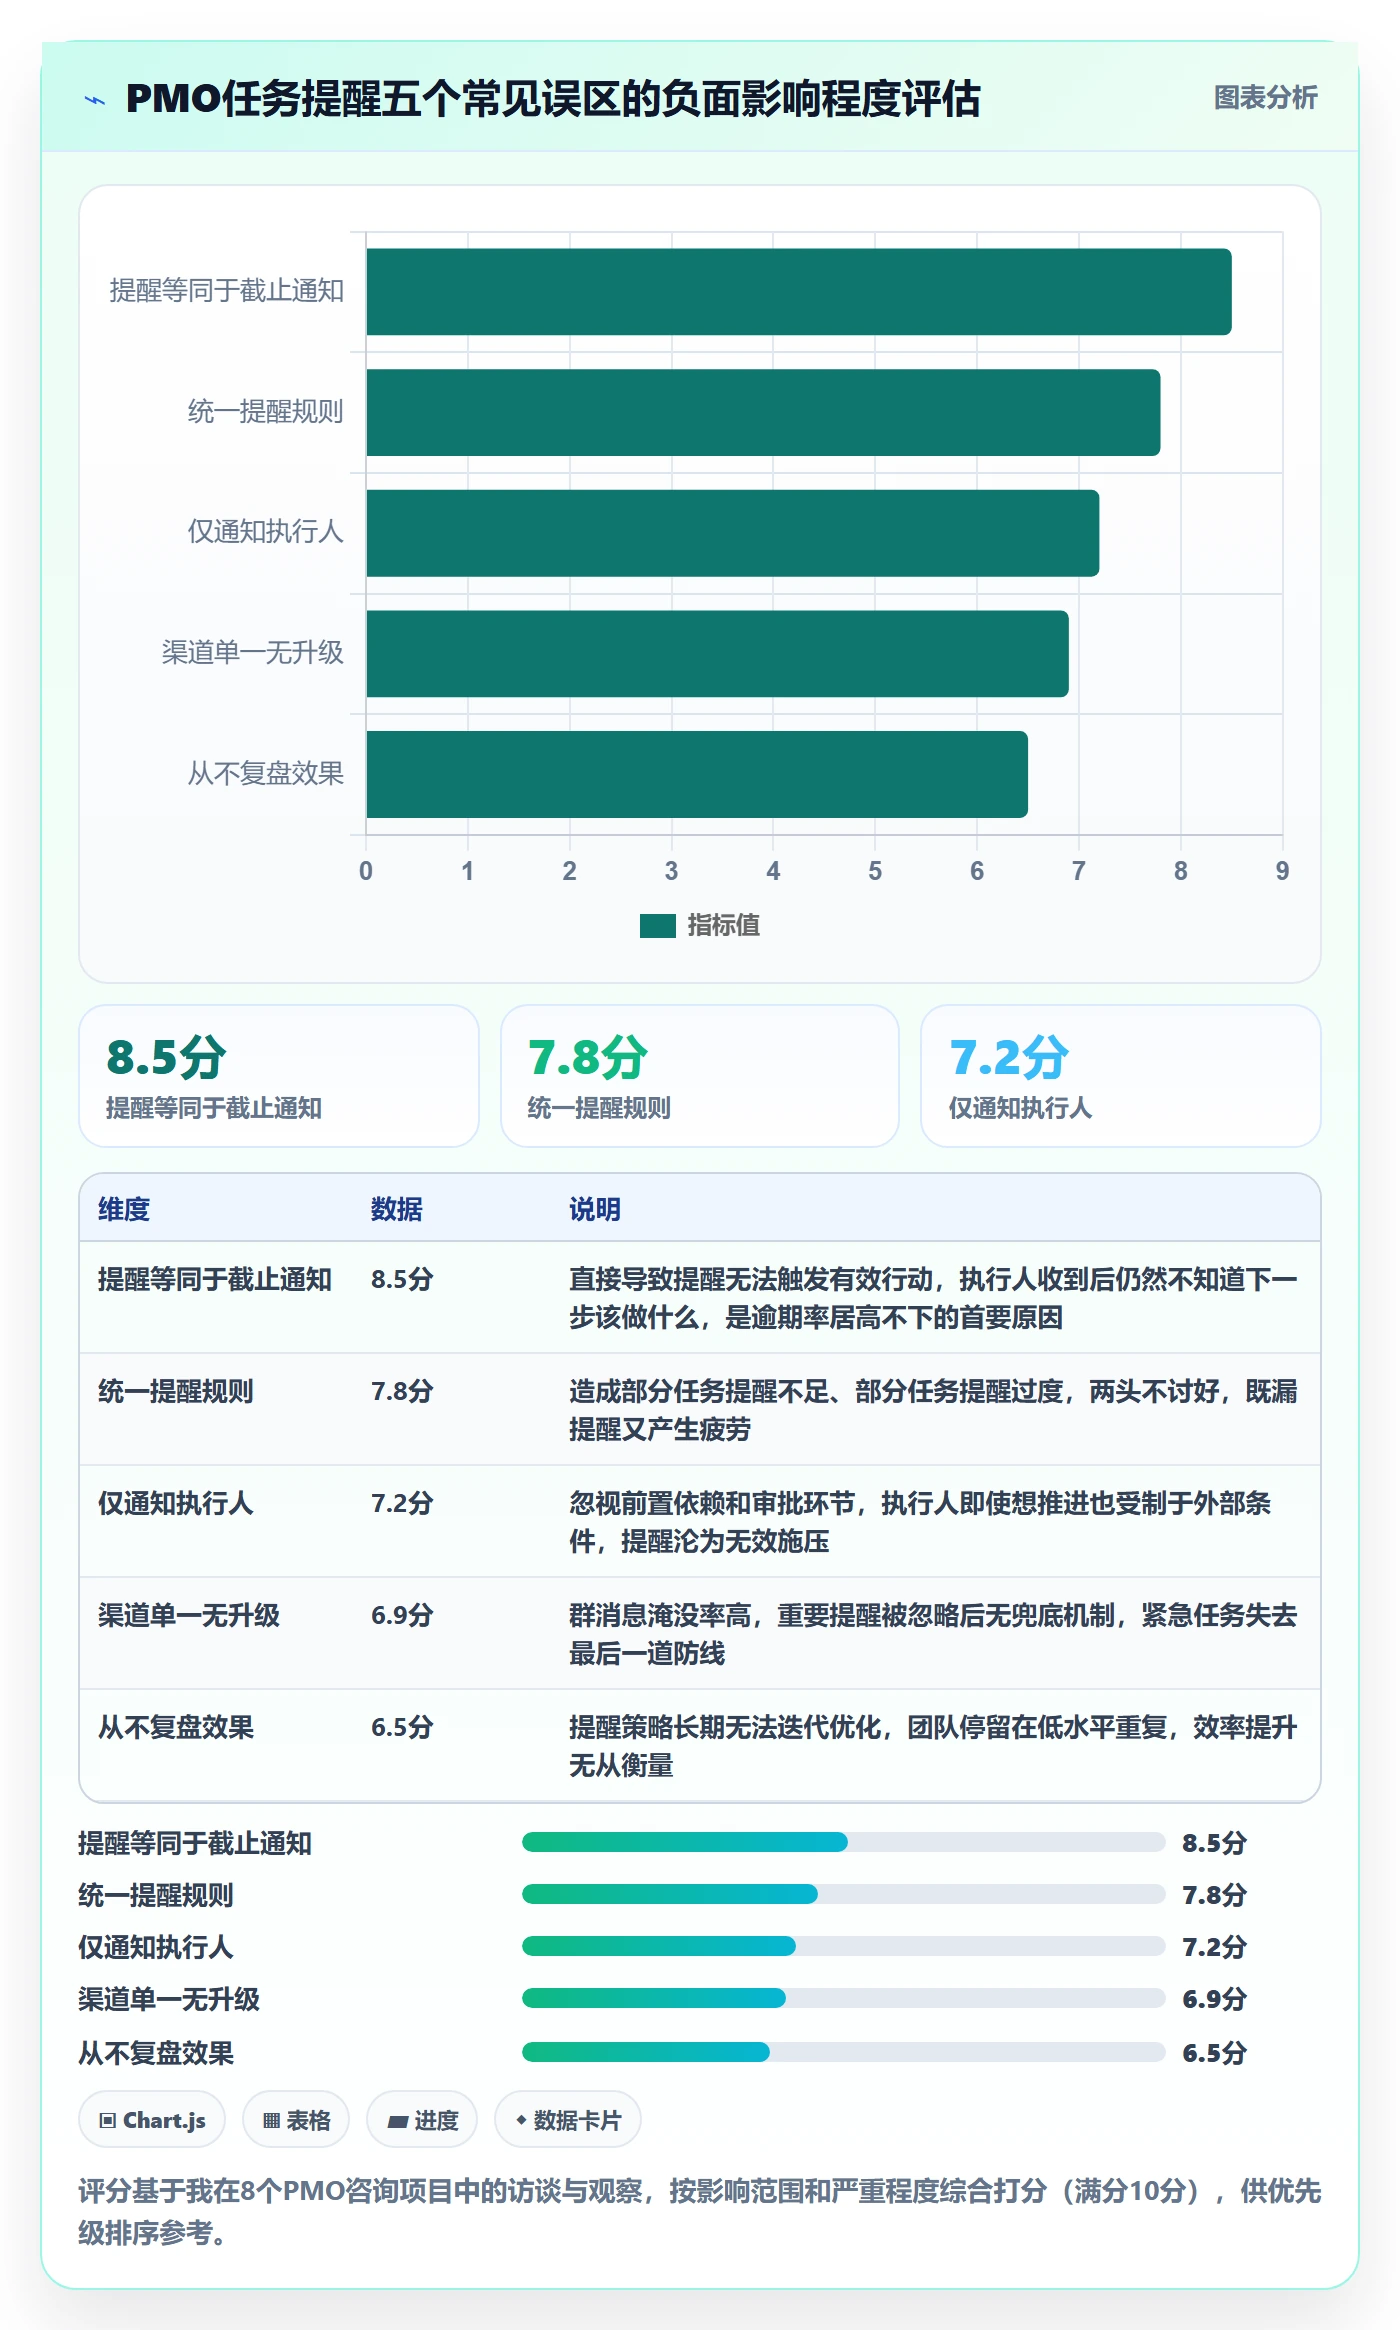Select the chart bar for 提醒等同于截止通知

[799, 292]
